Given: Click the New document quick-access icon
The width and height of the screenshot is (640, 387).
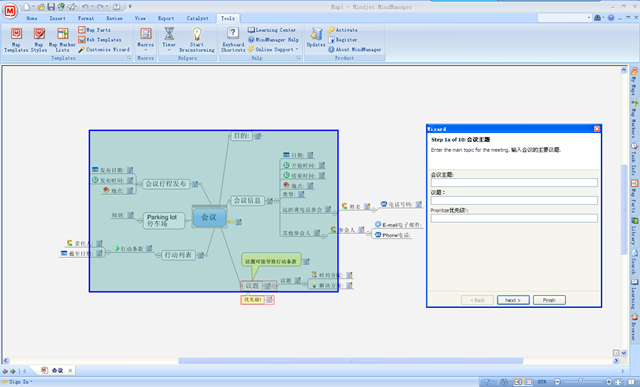Looking at the screenshot, I should point(27,7).
